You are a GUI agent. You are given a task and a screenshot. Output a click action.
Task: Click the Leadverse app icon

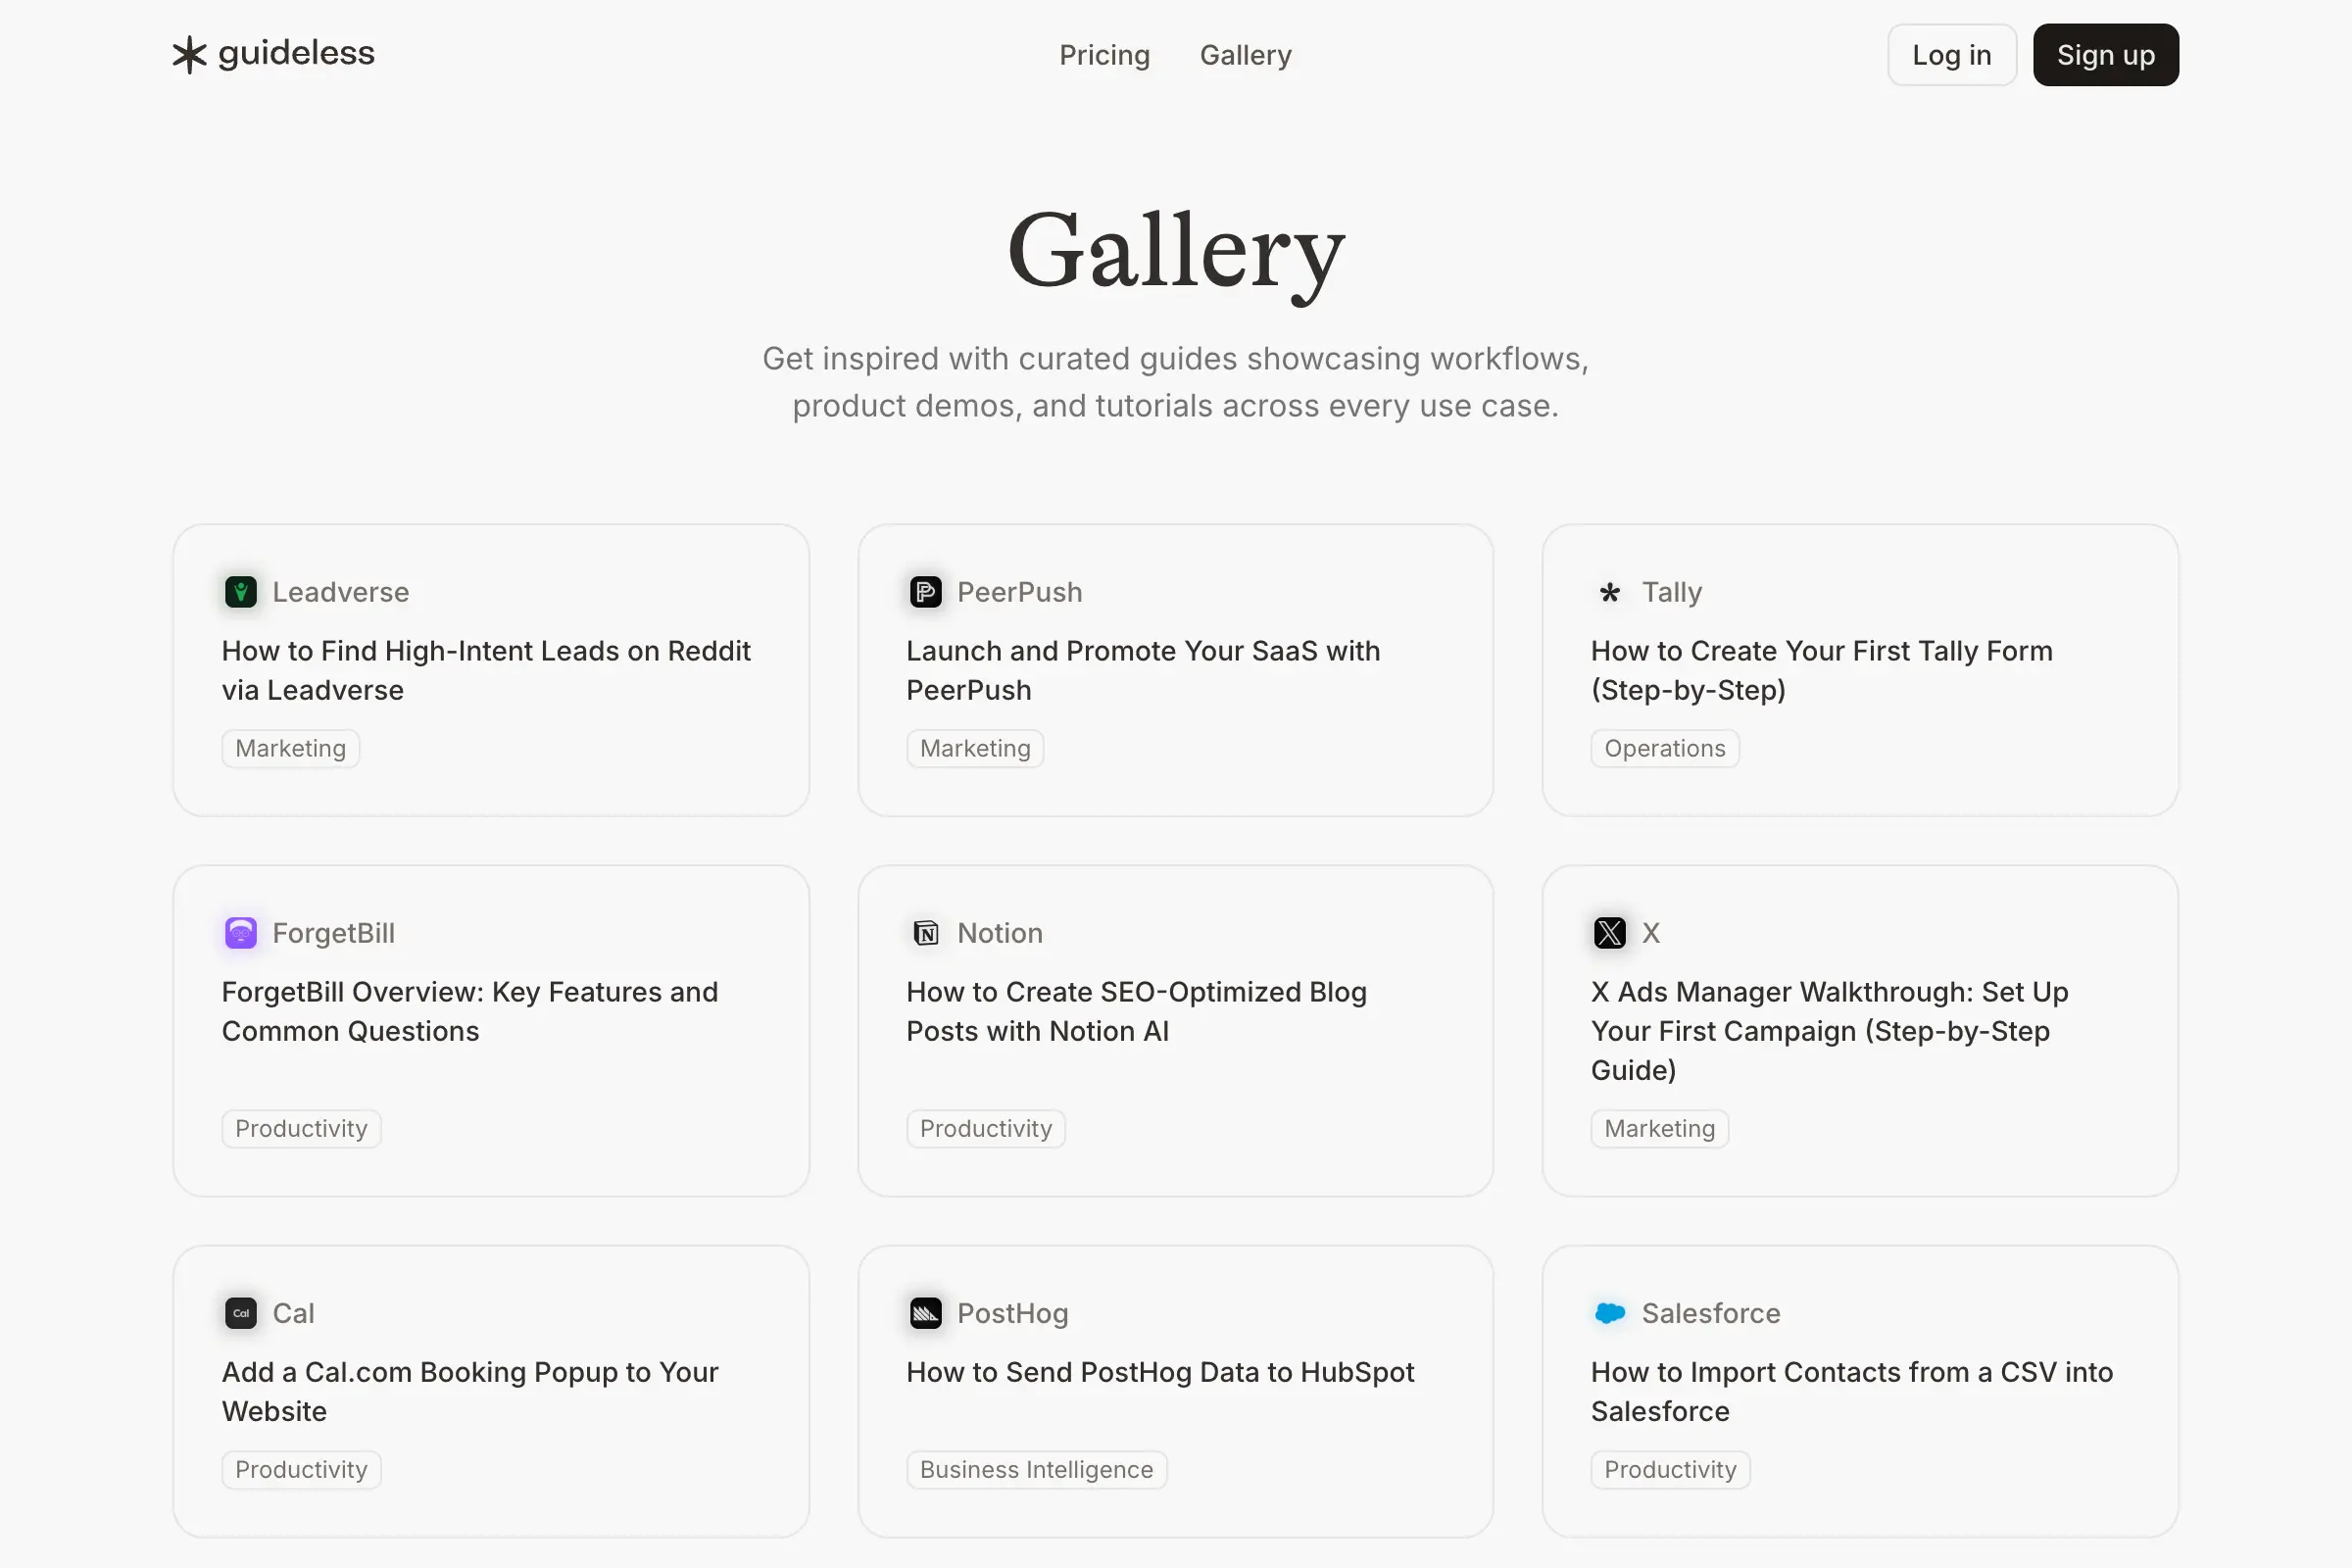[240, 591]
